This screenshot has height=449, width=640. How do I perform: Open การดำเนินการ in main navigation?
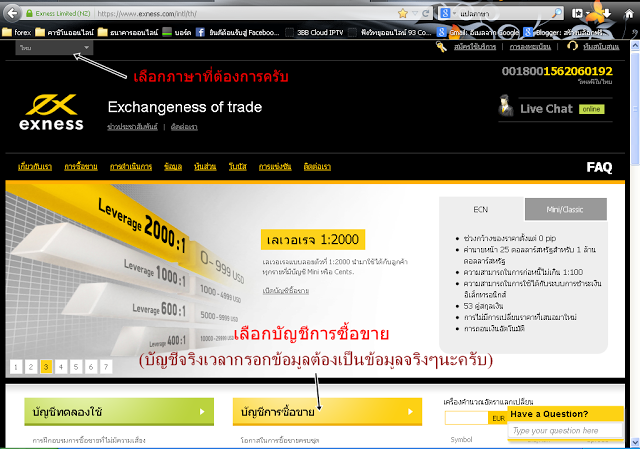point(131,167)
